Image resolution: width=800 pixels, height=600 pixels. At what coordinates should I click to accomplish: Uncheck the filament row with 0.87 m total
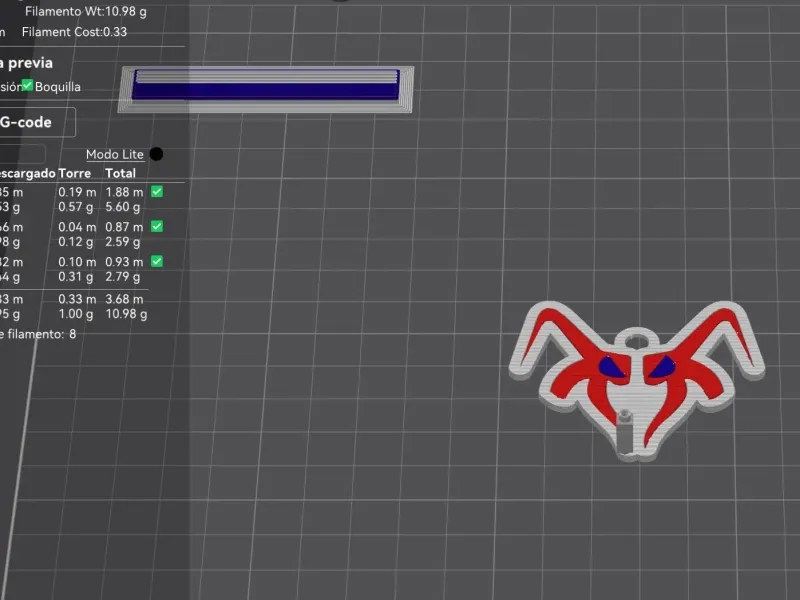click(157, 227)
